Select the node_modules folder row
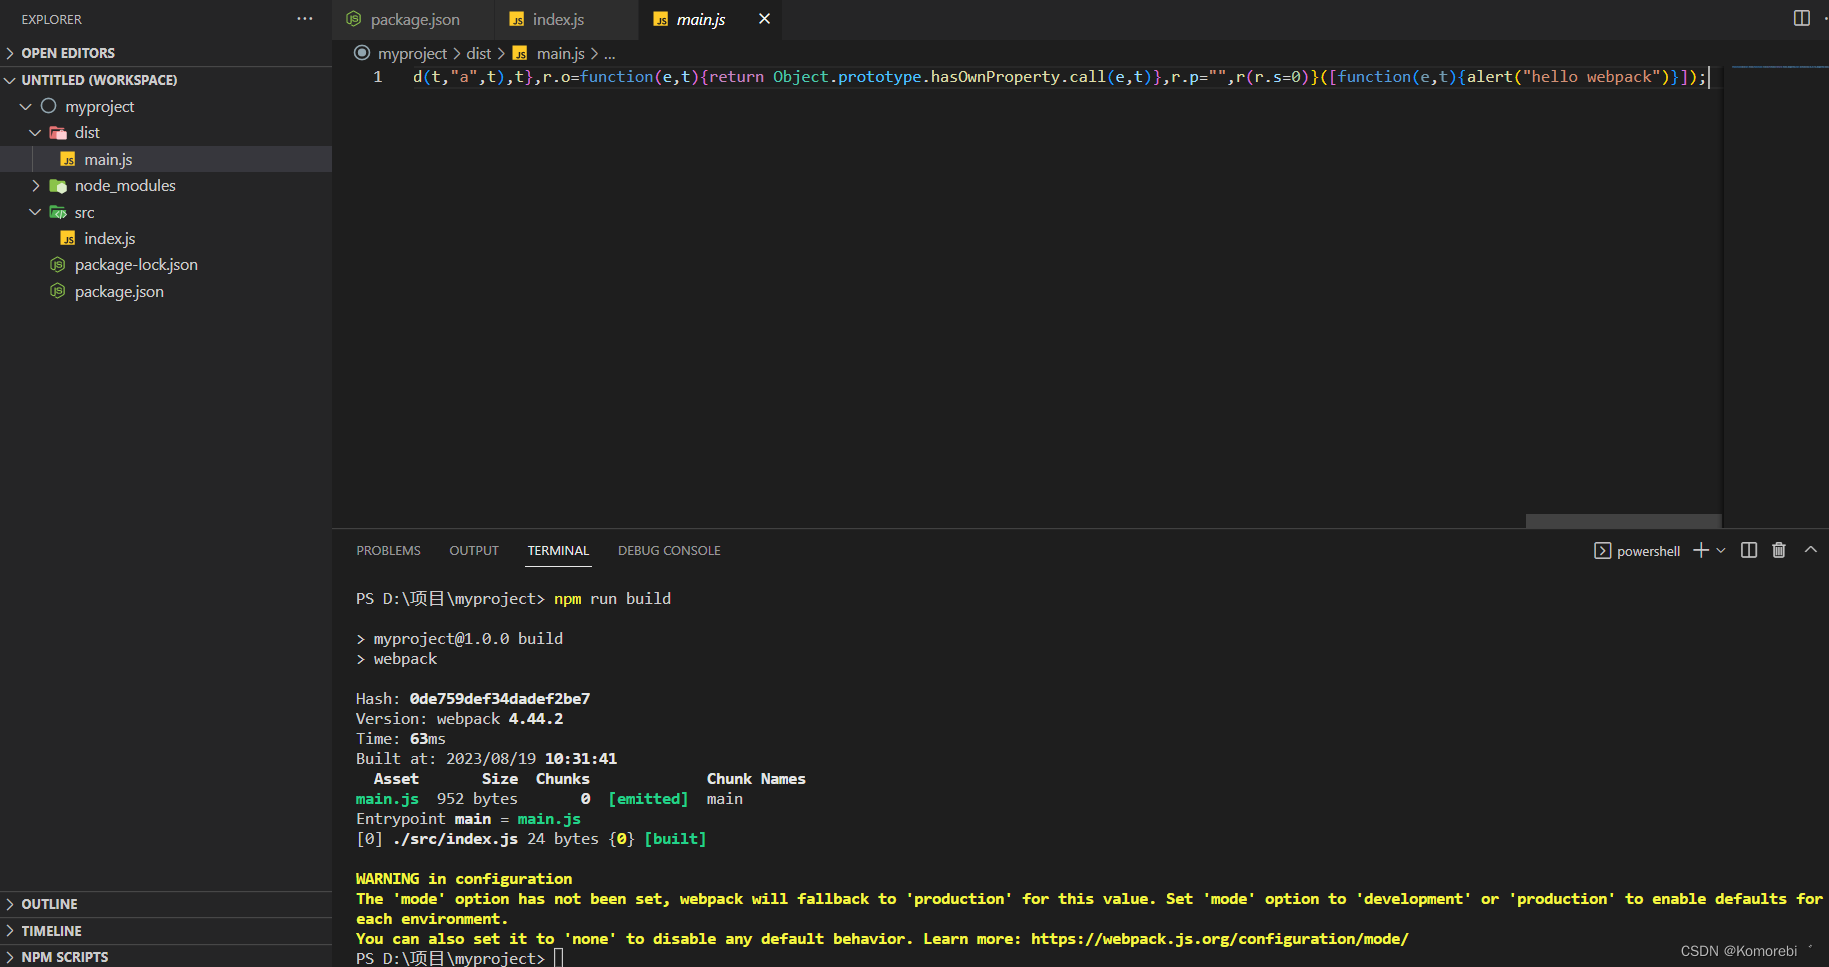 pyautogui.click(x=166, y=185)
